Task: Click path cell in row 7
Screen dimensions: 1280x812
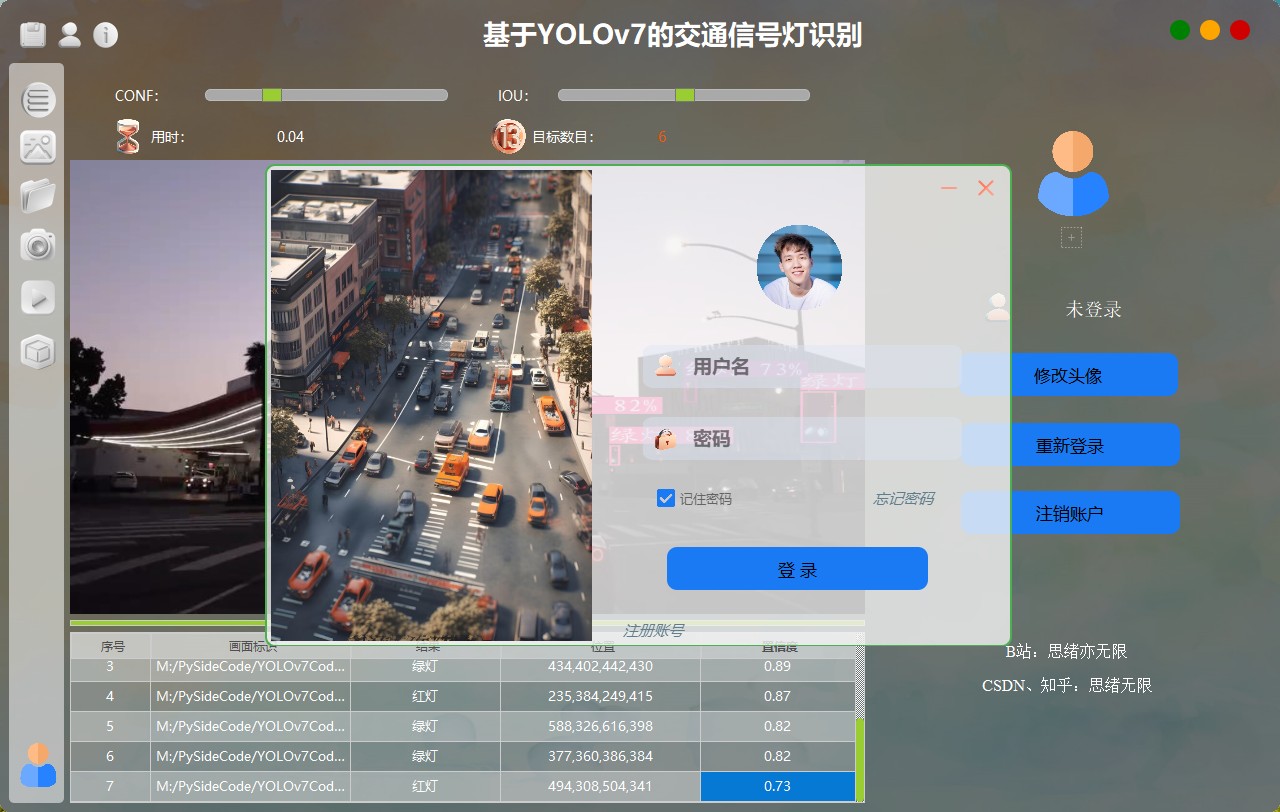Action: [x=251, y=786]
